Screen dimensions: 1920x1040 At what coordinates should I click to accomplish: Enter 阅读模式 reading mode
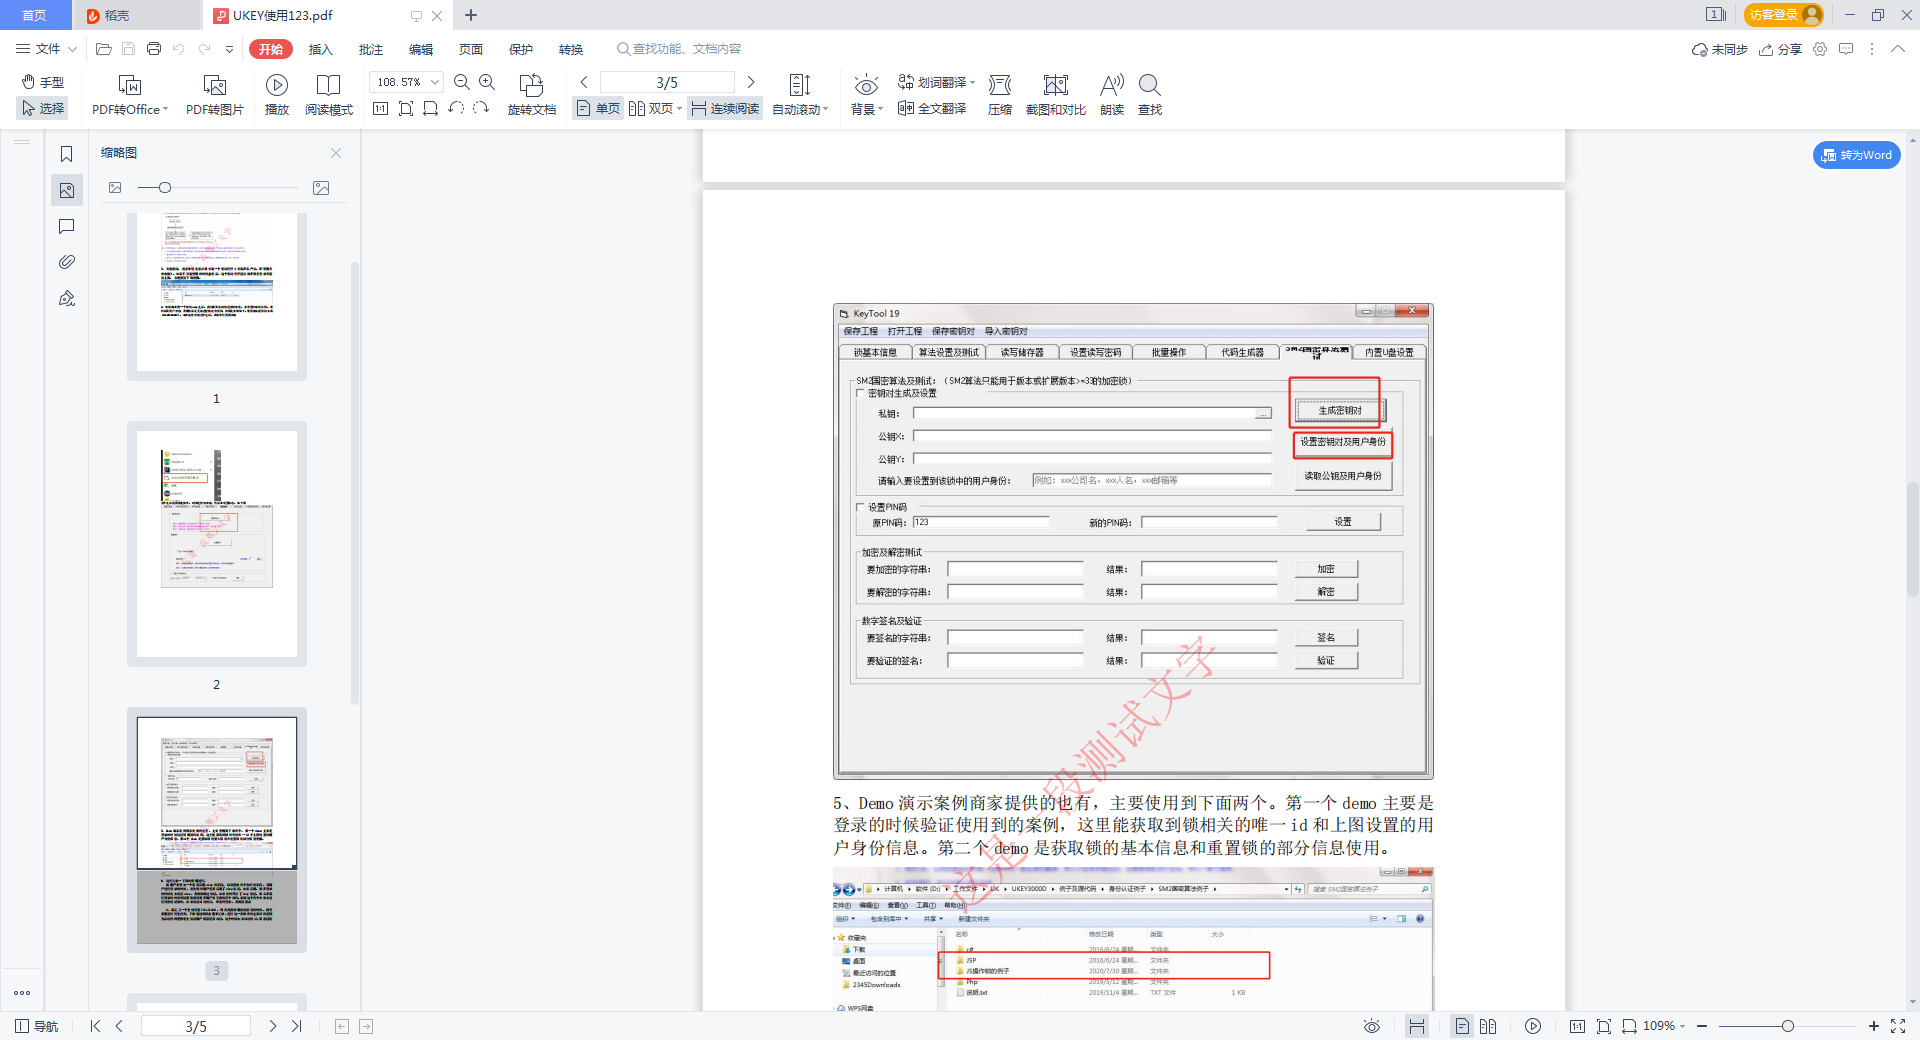329,94
